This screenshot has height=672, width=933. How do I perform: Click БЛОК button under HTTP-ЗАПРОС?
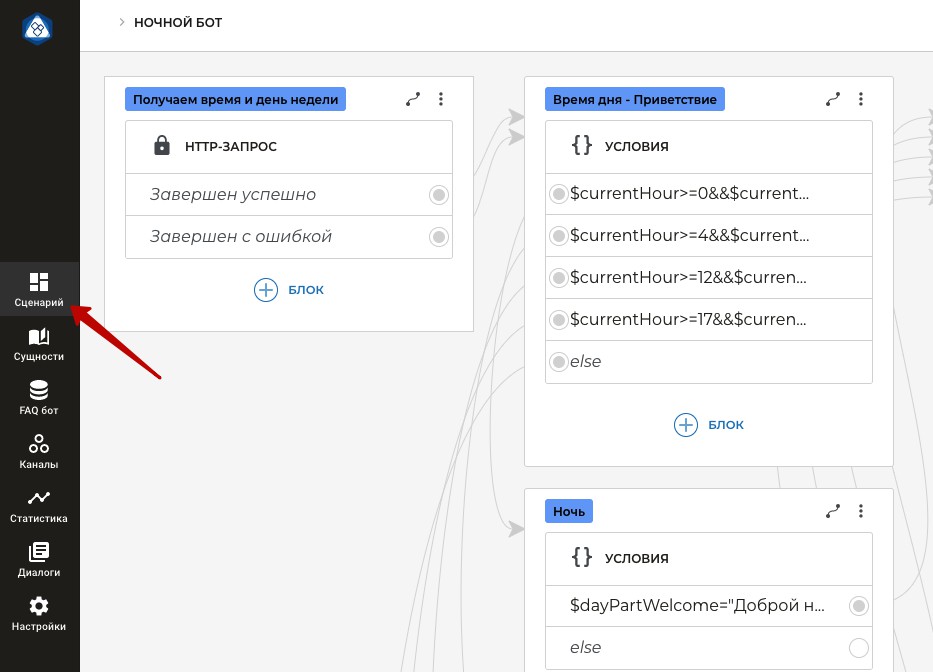289,290
